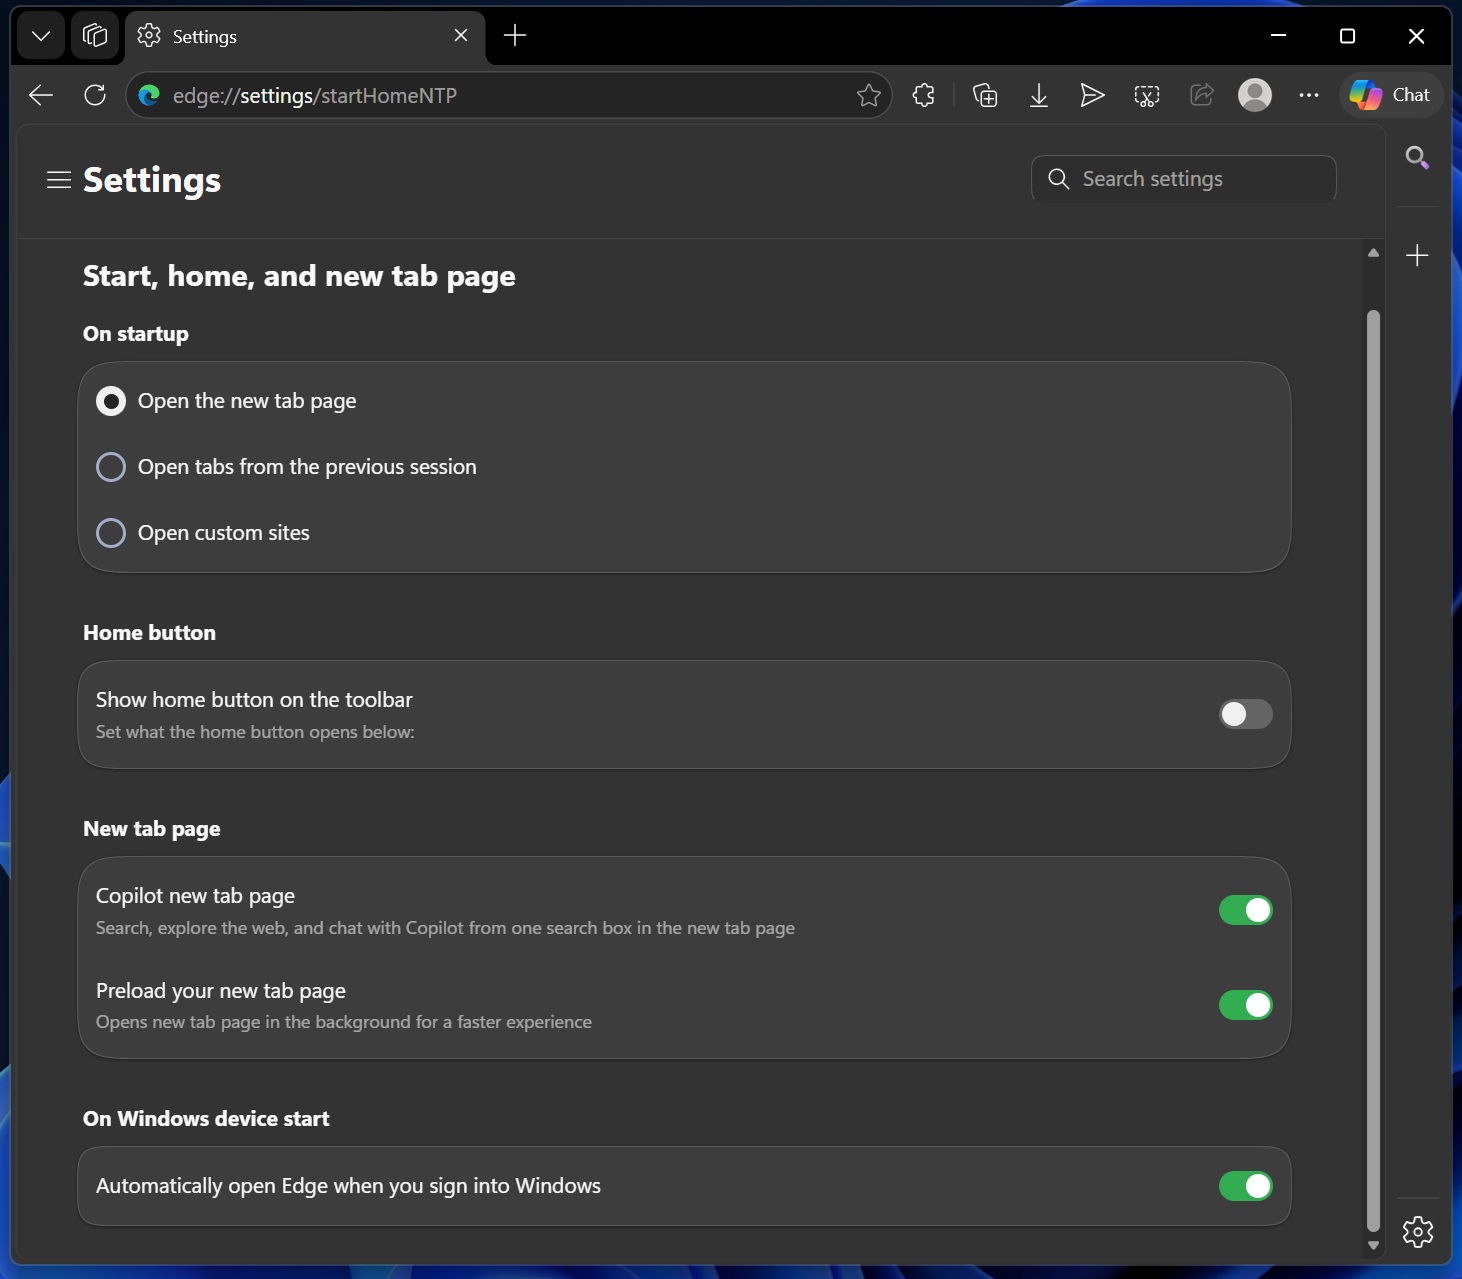1462x1279 pixels.
Task: Open Settings and more menu
Action: point(1309,95)
